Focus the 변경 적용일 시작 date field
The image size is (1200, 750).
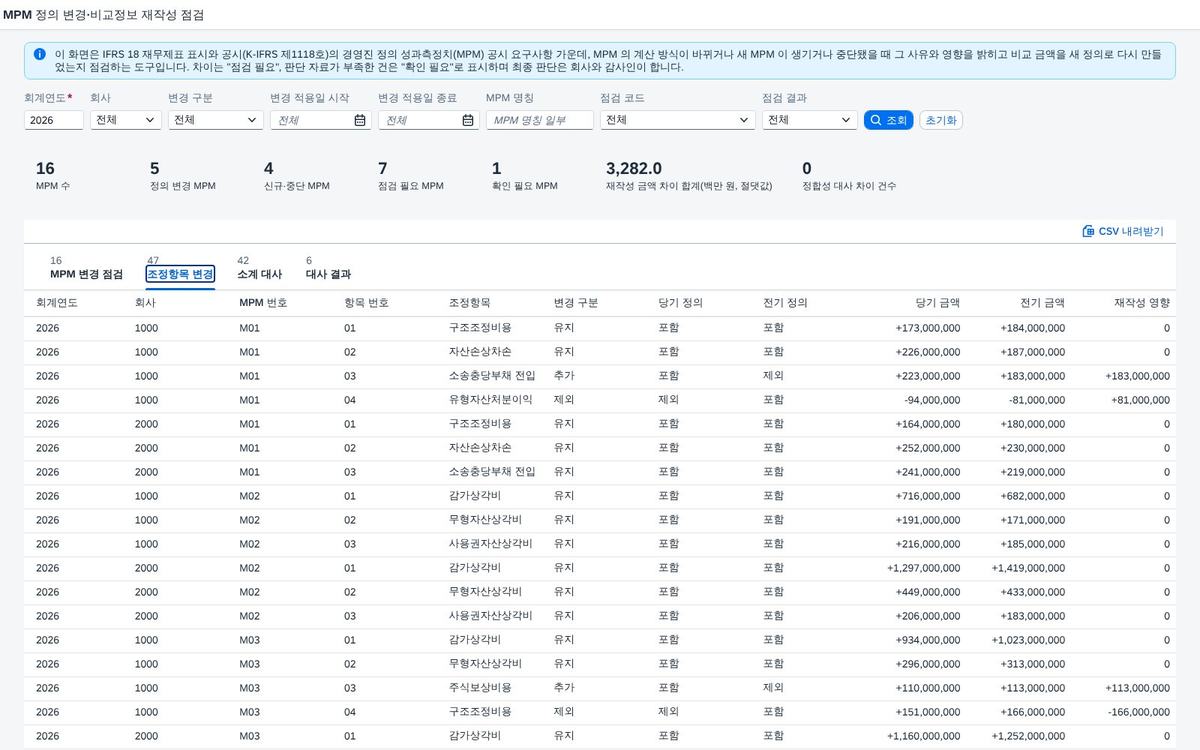click(321, 120)
